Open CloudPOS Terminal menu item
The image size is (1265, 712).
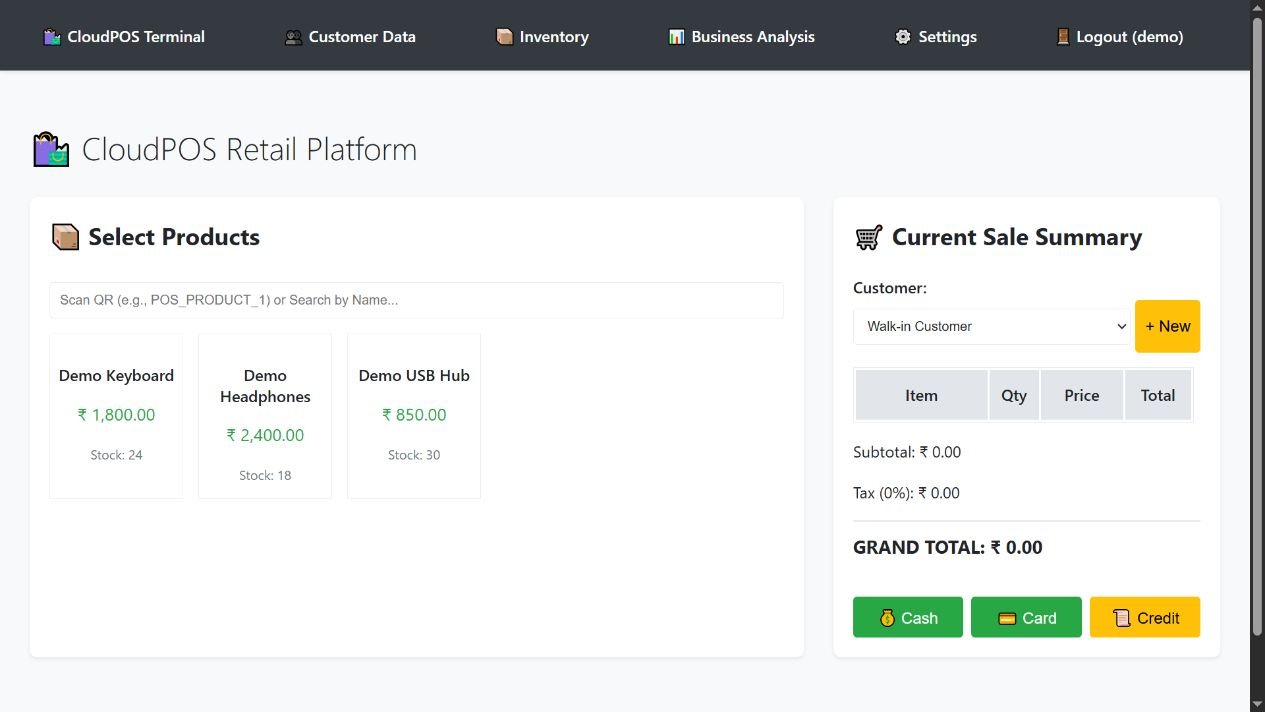[124, 37]
